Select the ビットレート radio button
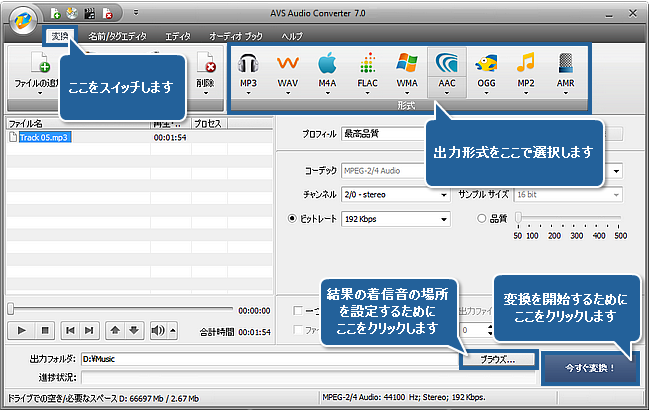The image size is (649, 410). tap(292, 218)
